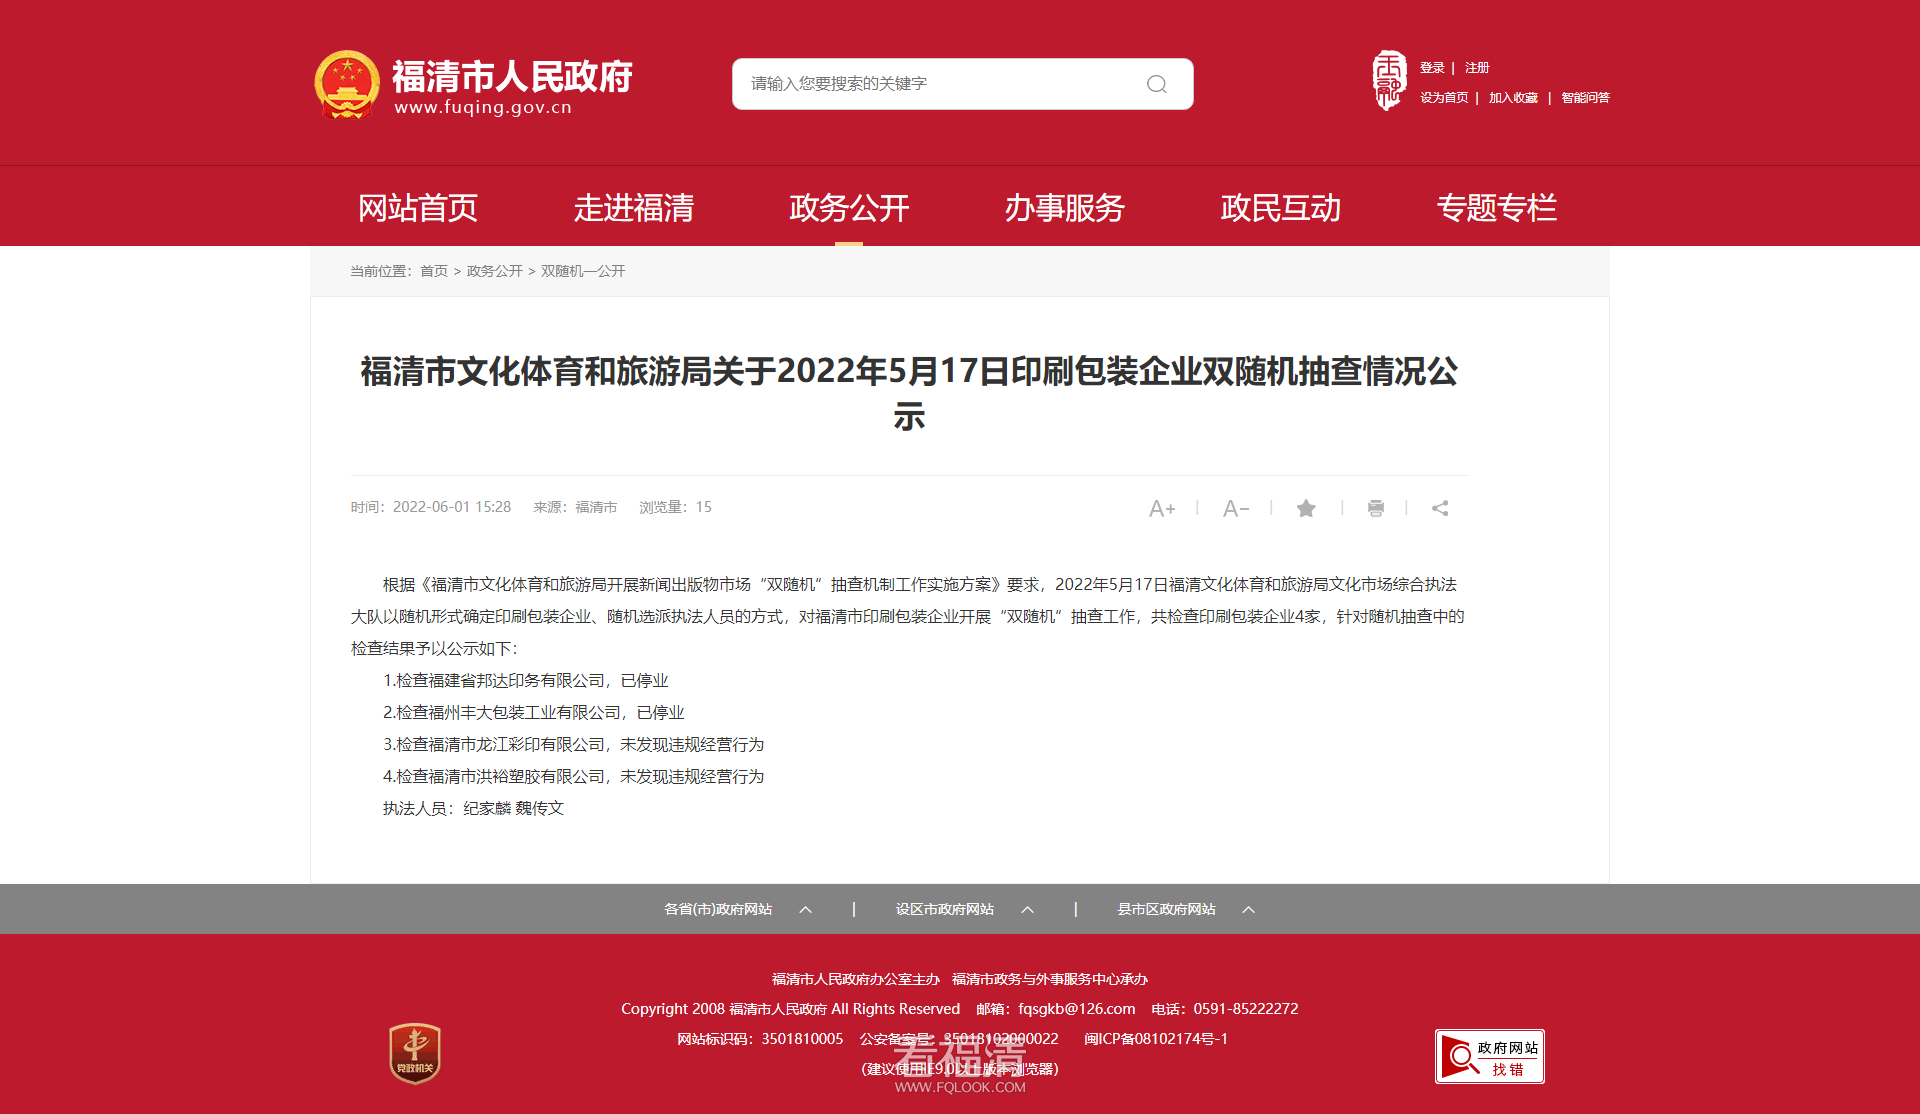The width and height of the screenshot is (1920, 1114).
Task: Click the national emblem logo
Action: pyautogui.click(x=347, y=85)
